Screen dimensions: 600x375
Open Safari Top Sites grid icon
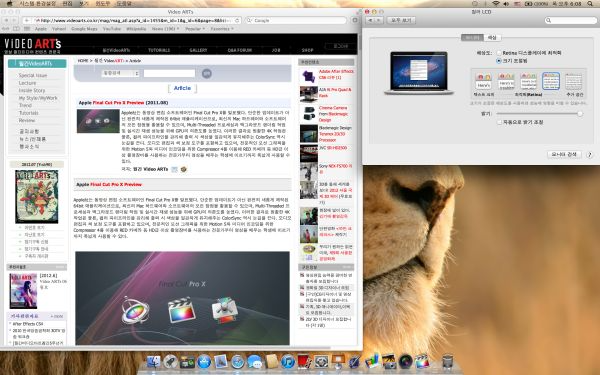pos(26,29)
